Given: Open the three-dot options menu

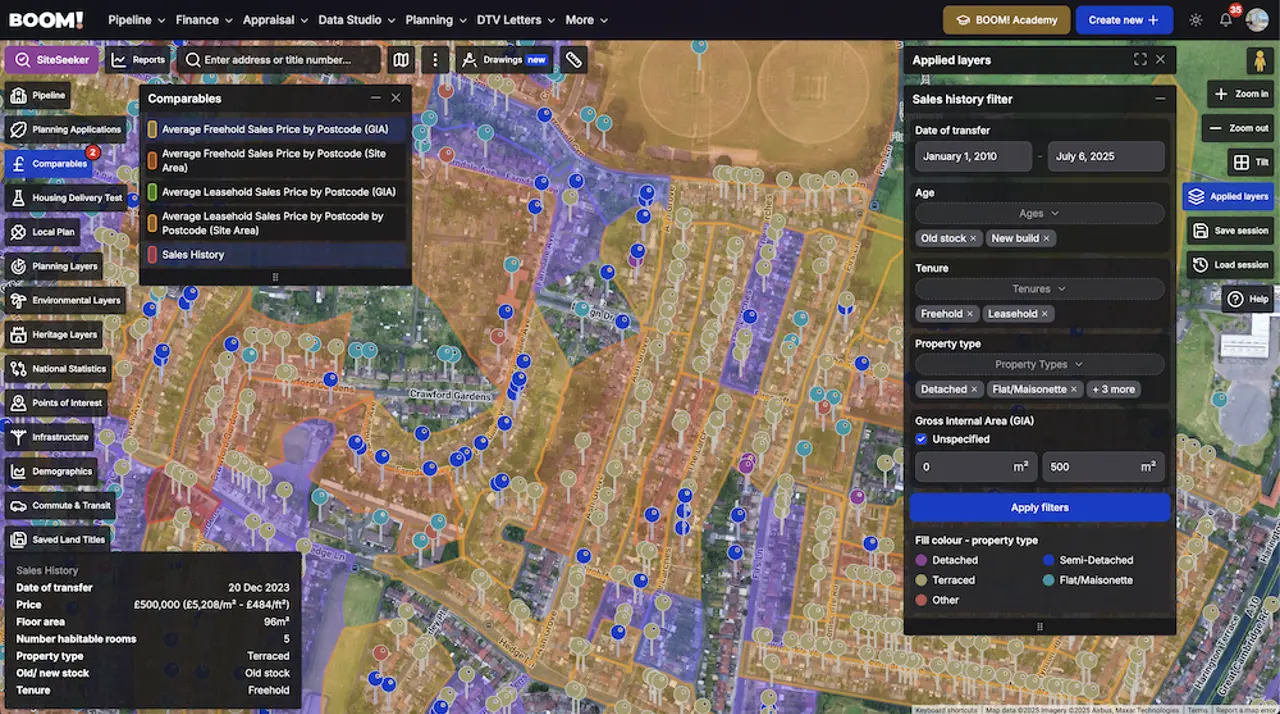Looking at the screenshot, I should [435, 60].
